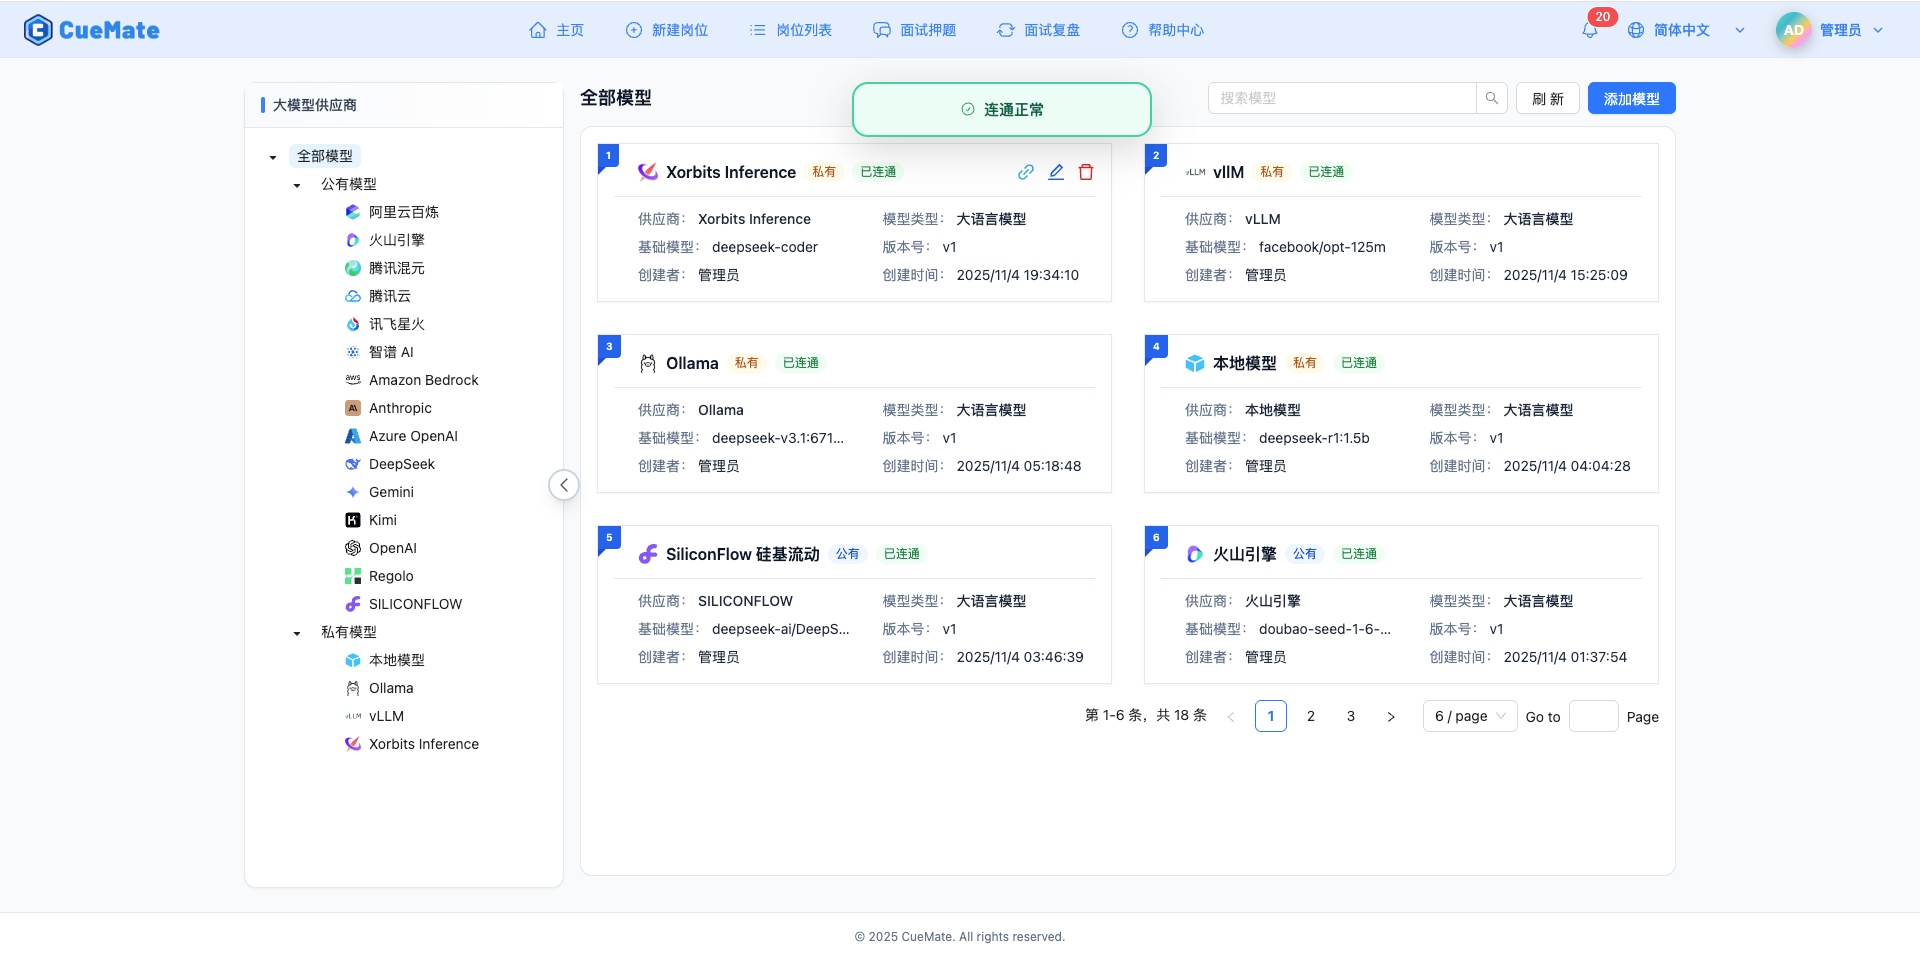Open the 6 / page size dropdown
The height and width of the screenshot is (960, 1920).
pyautogui.click(x=1469, y=716)
